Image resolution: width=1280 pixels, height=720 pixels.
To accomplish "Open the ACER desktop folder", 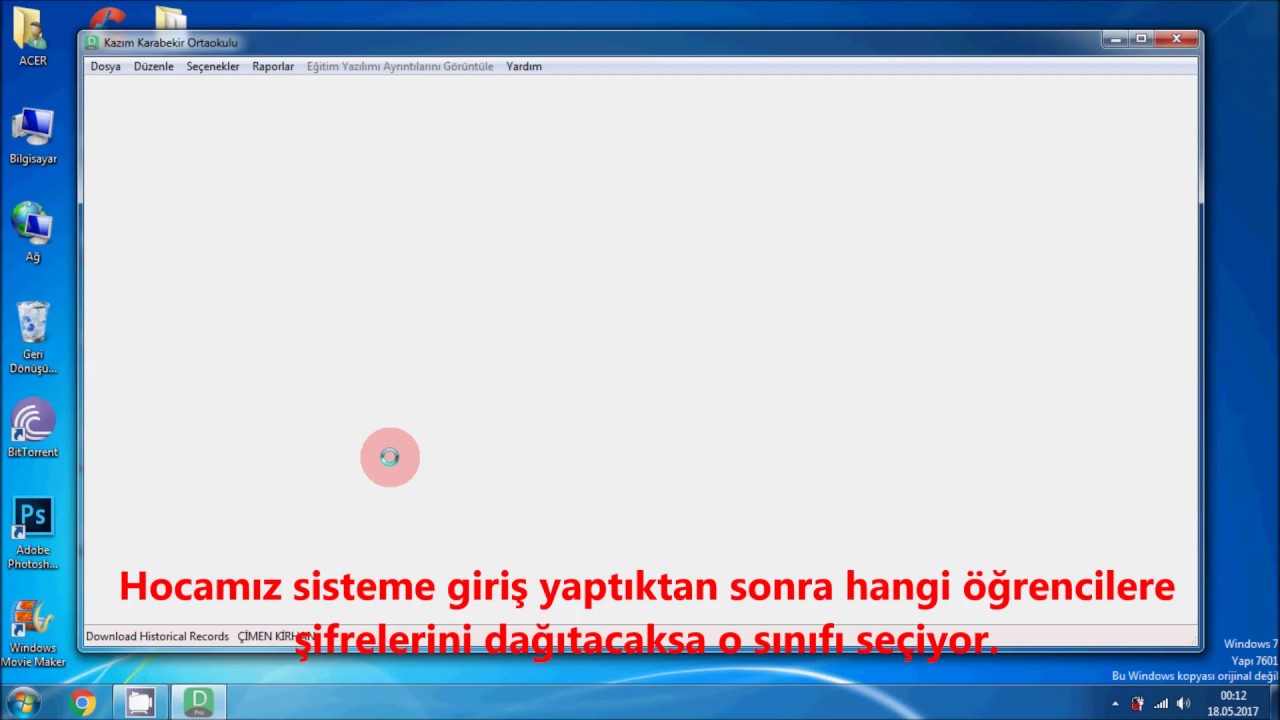I will pyautogui.click(x=32, y=38).
